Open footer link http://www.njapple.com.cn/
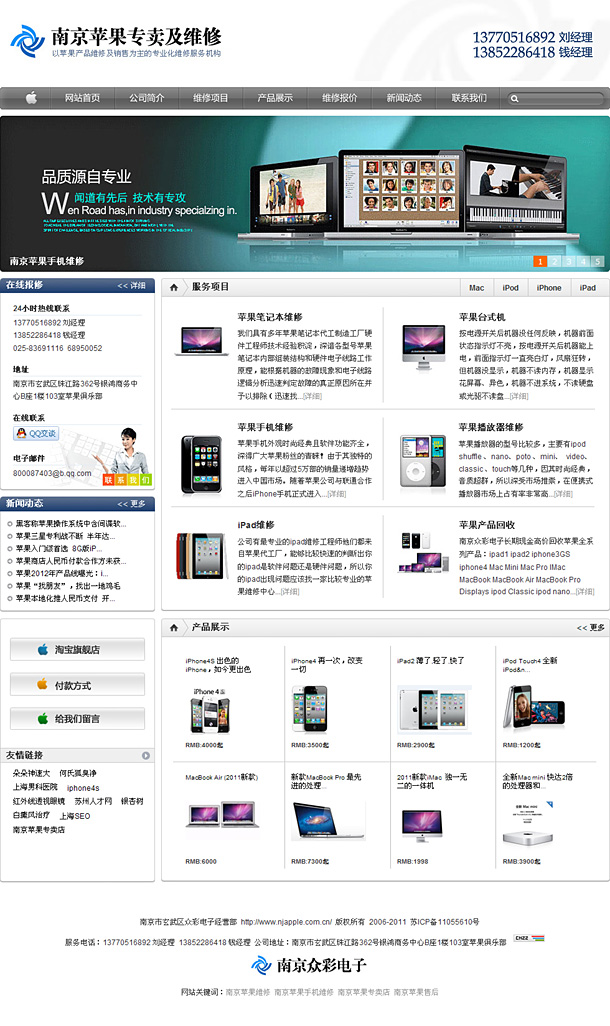610x1026 pixels. (x=286, y=922)
